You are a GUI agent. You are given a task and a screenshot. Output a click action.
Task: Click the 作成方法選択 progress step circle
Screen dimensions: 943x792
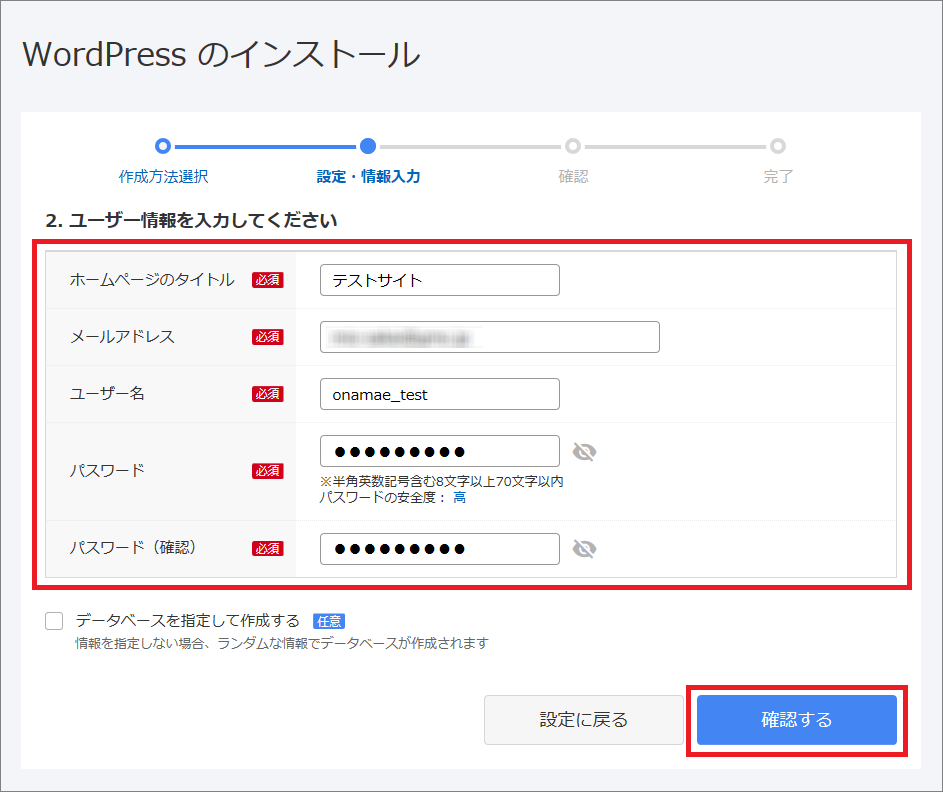163,146
